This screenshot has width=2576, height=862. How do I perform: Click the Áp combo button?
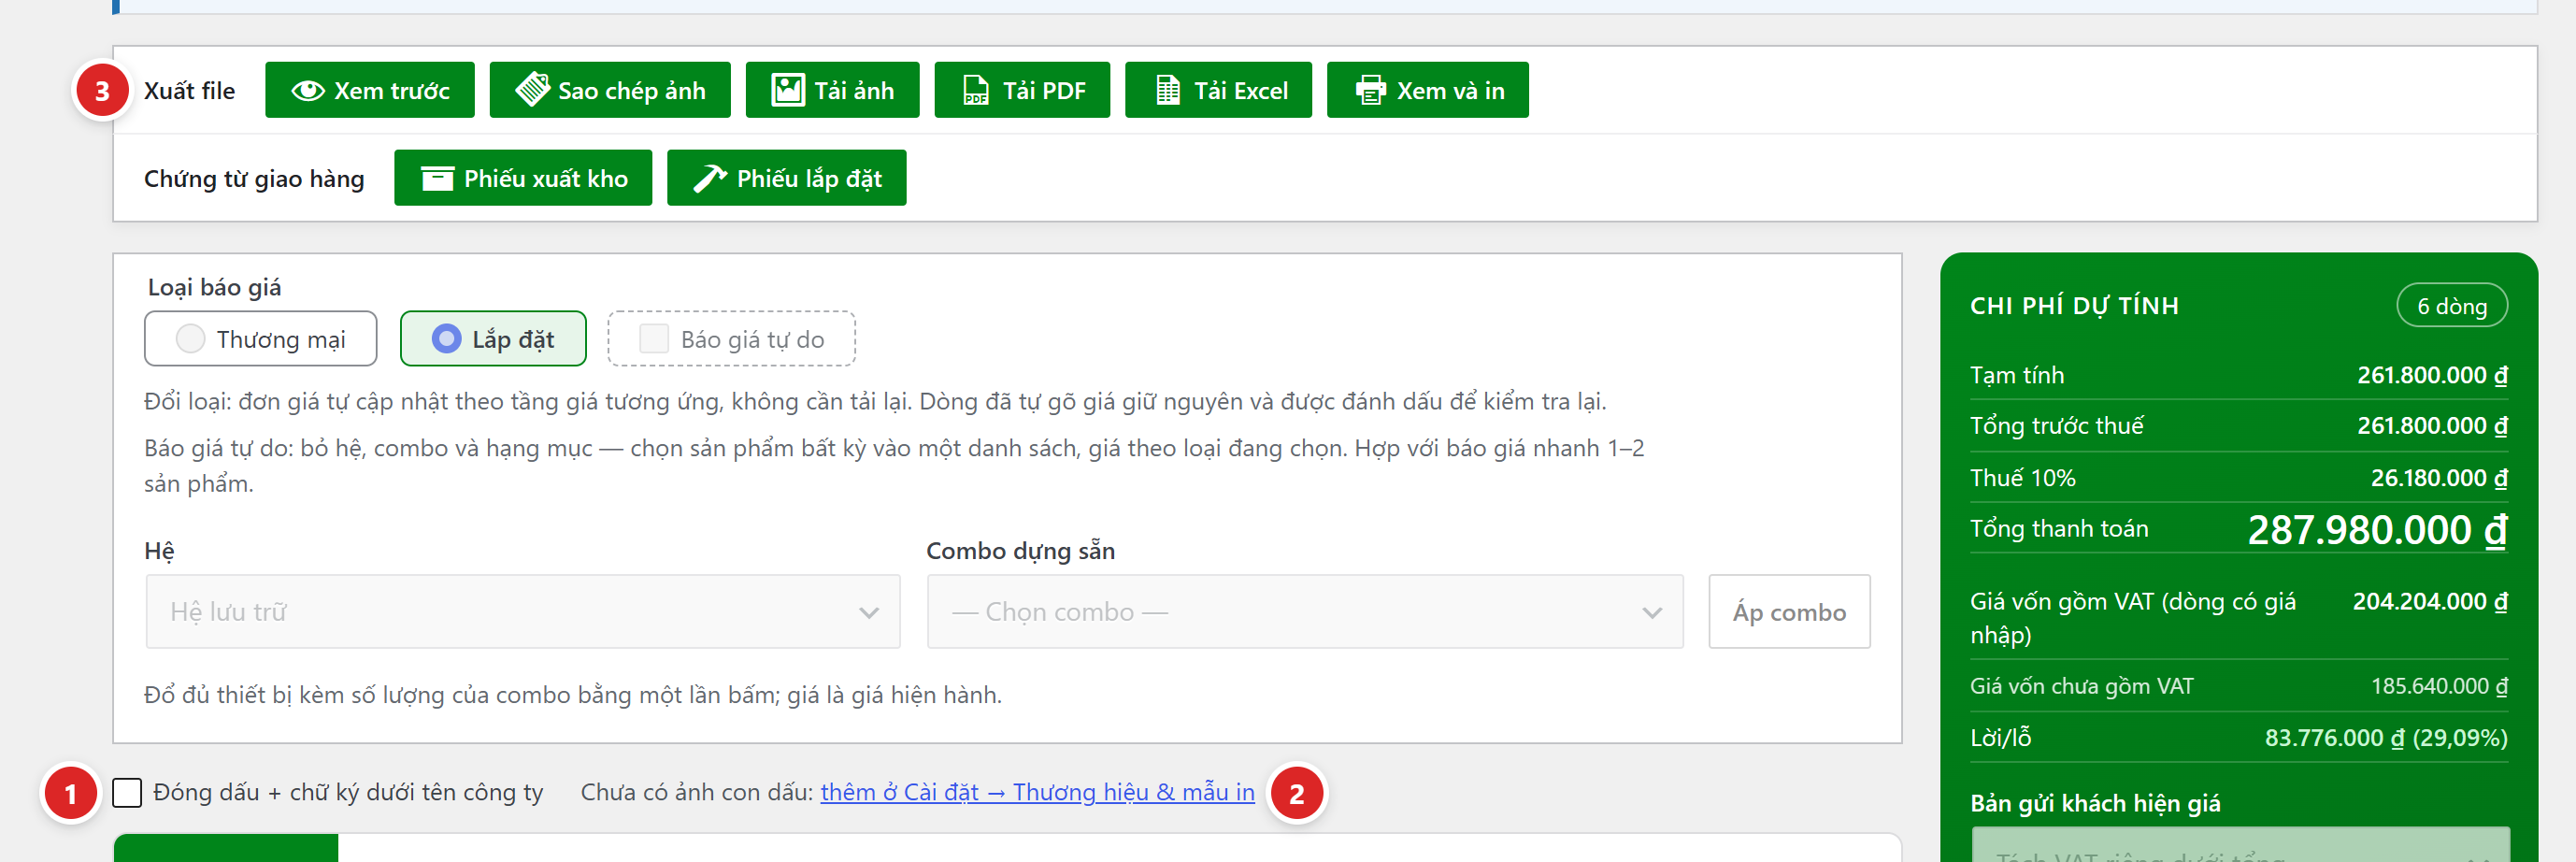[1789, 612]
